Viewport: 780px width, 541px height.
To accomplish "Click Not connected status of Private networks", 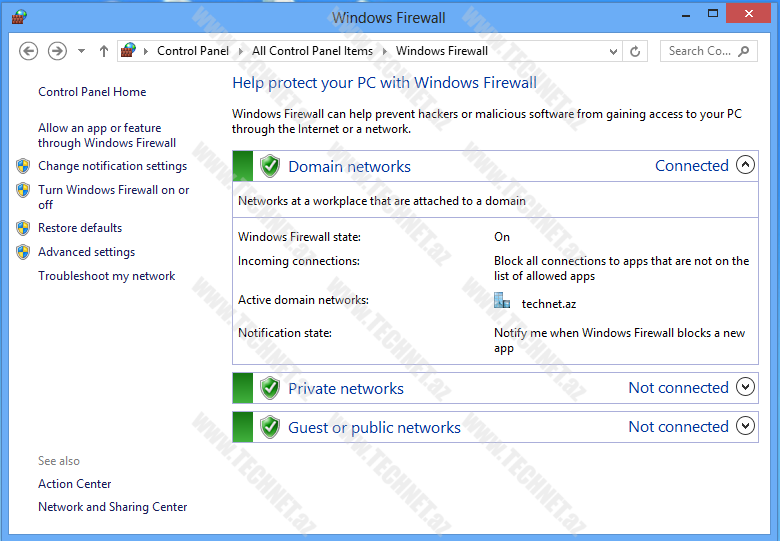I will [x=679, y=387].
